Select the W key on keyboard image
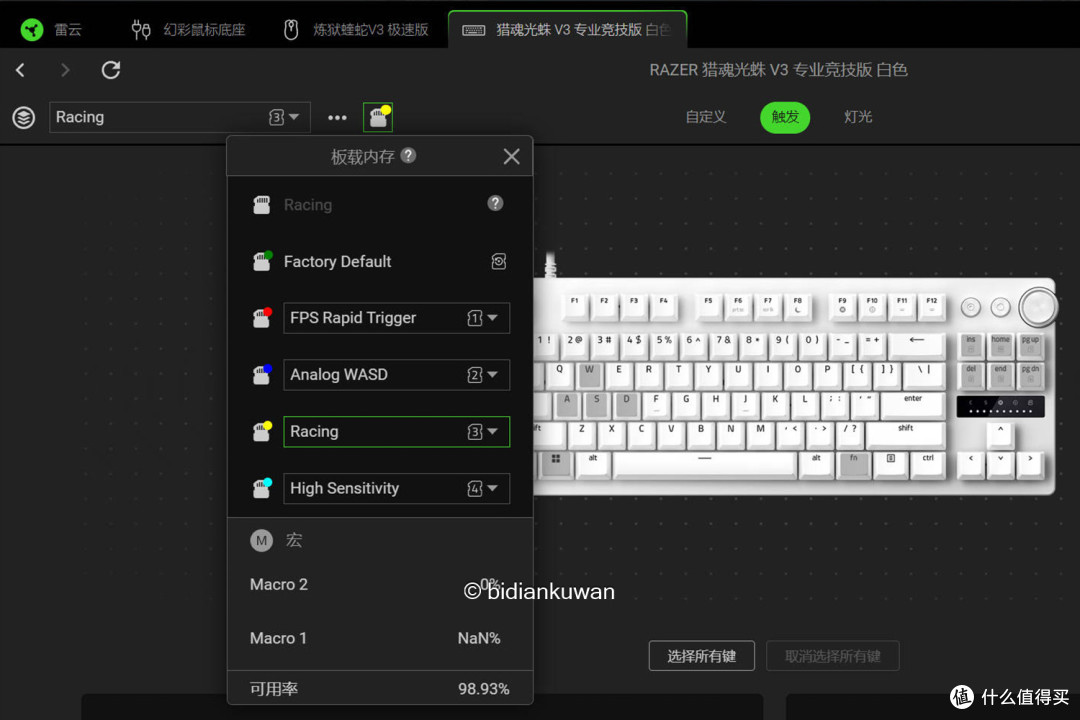This screenshot has width=1080, height=720. pos(589,374)
